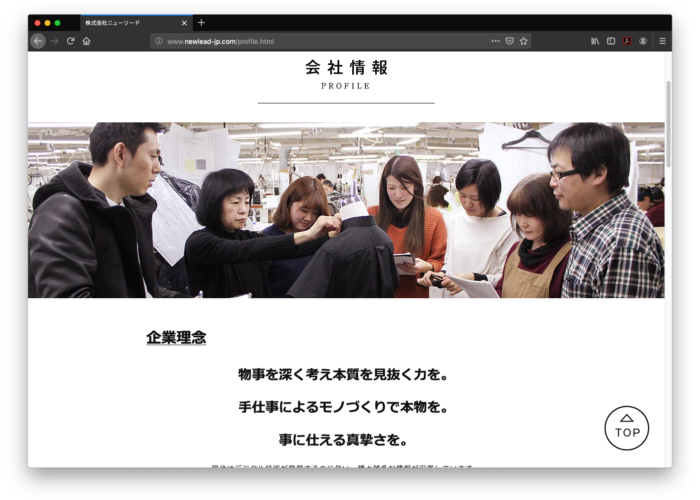
Task: Go to the browser home page icon
Action: click(x=86, y=41)
